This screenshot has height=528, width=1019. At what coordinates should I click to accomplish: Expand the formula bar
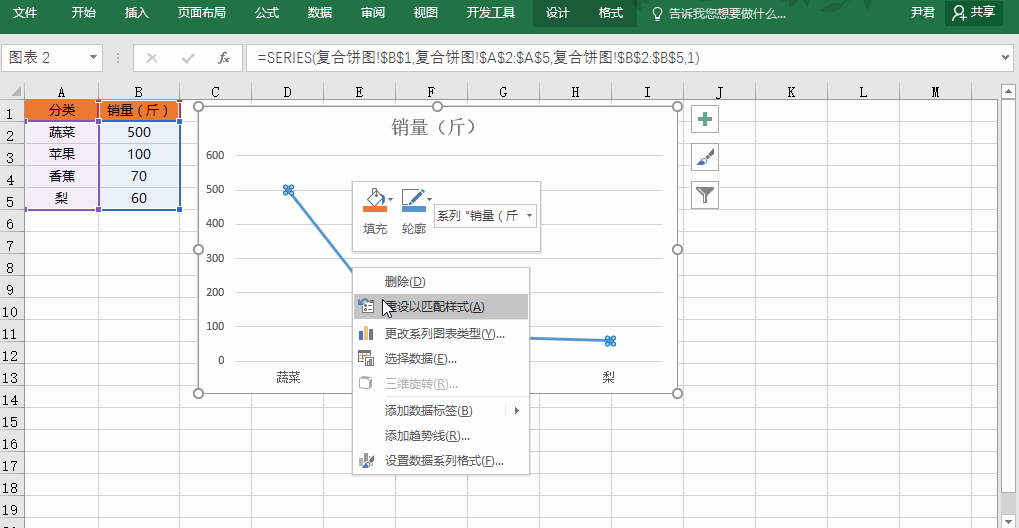[1006, 58]
